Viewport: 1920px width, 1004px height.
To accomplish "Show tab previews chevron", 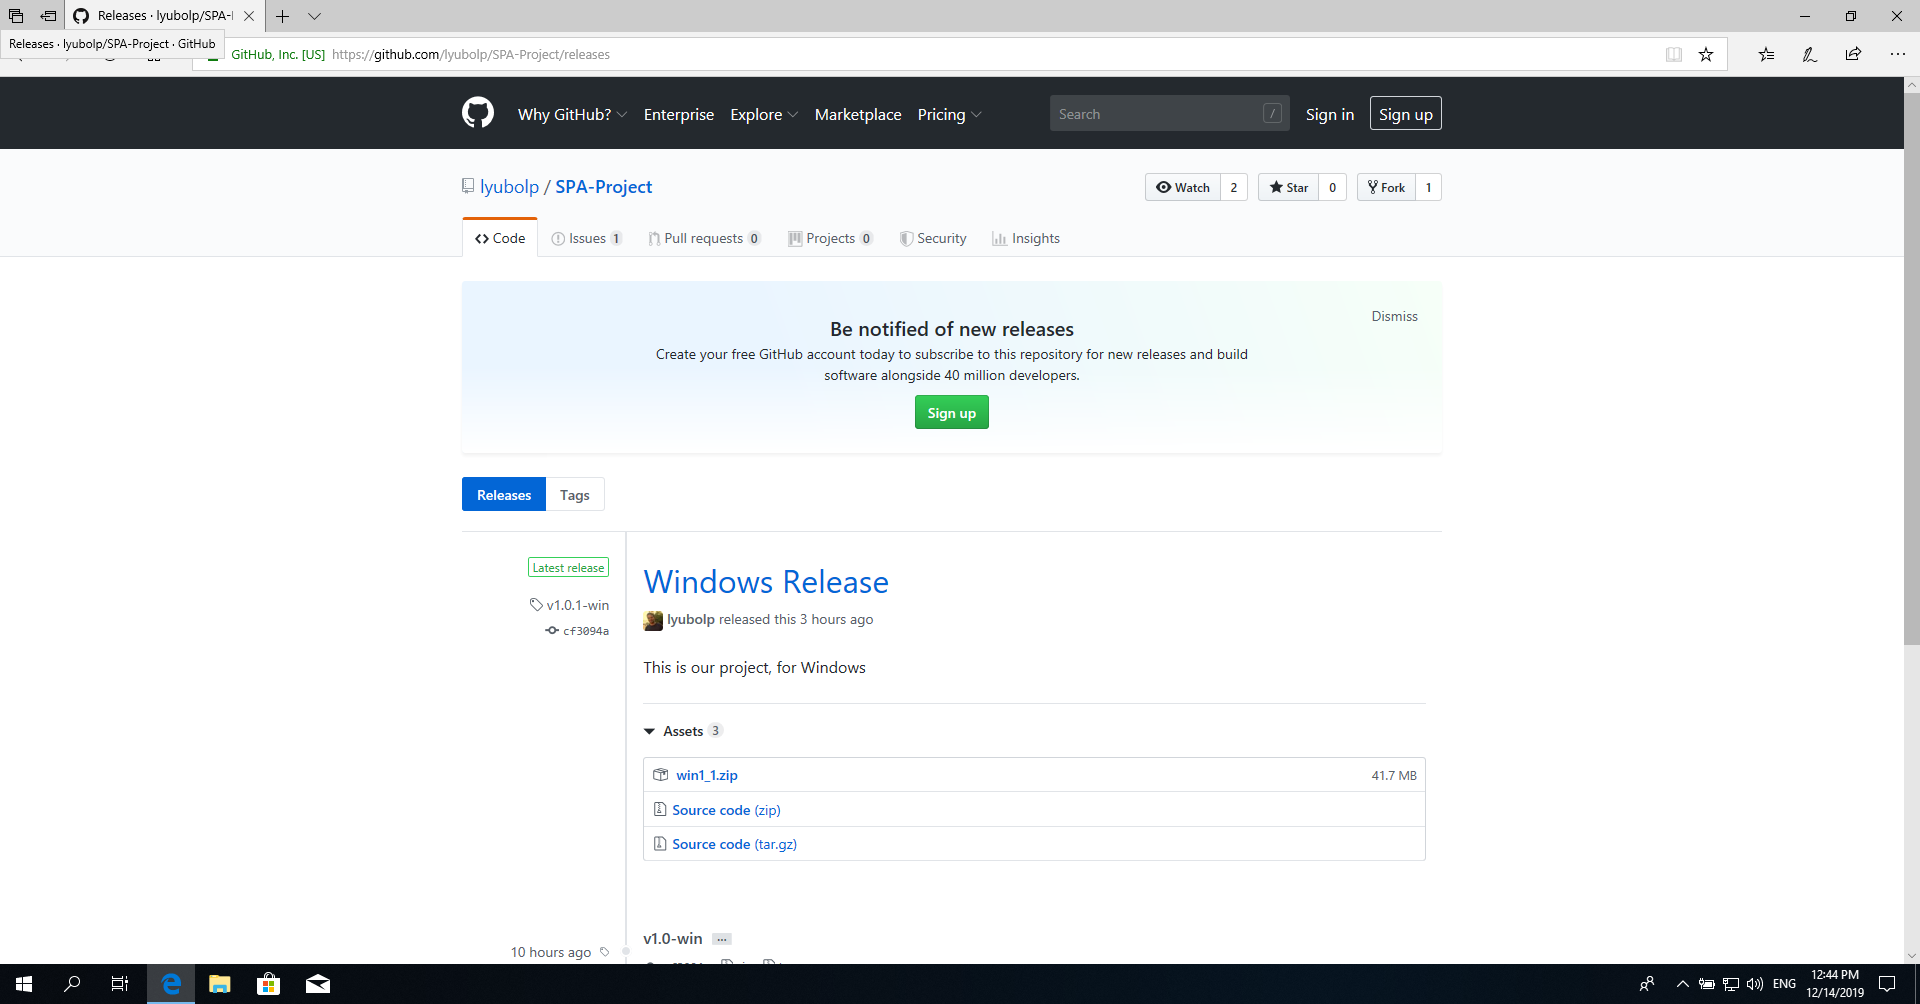I will [x=314, y=16].
